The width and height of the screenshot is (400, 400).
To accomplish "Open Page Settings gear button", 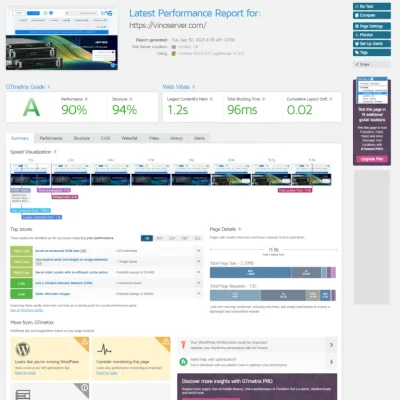I will (372, 26).
